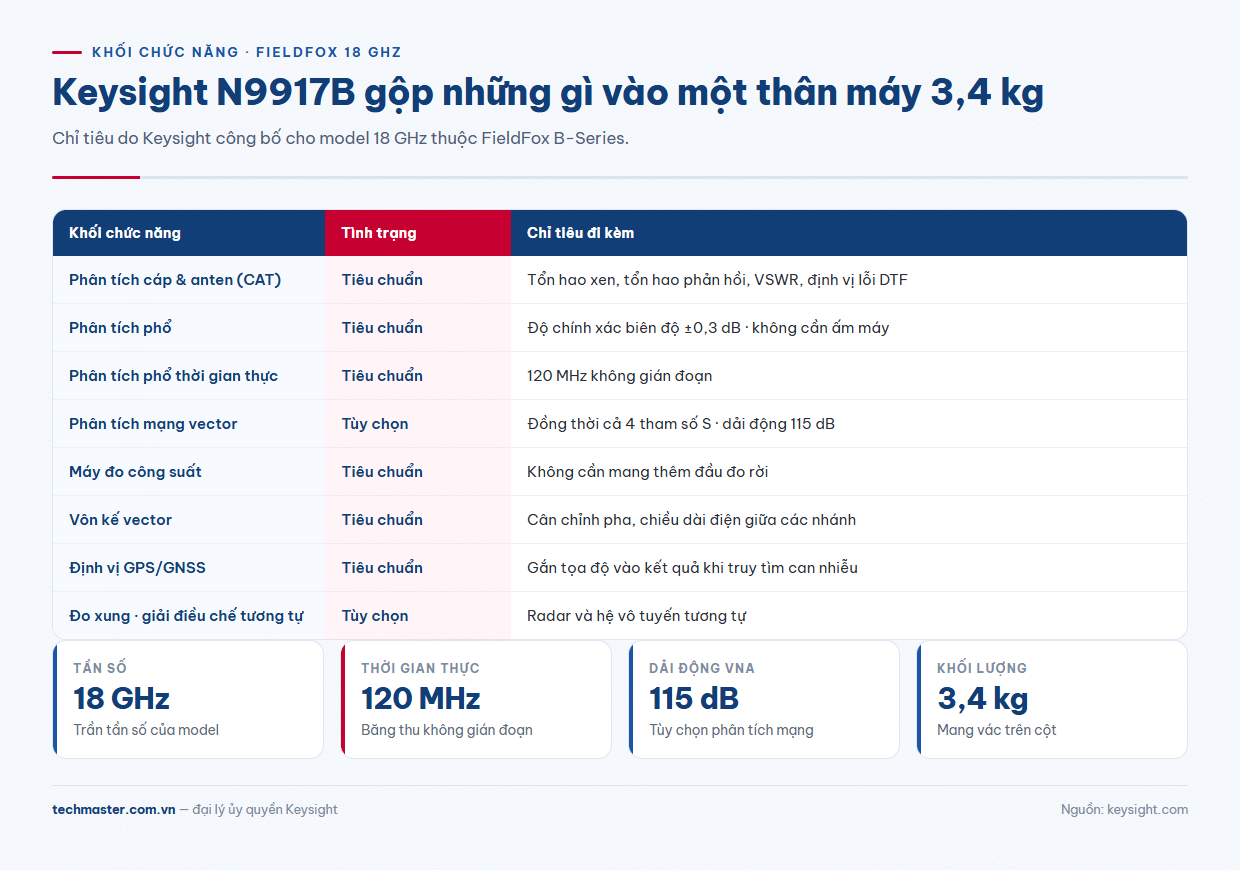Click cell 'Cân chỉnh pha, chiều dài điện'
The image size is (1240, 870).
point(634,520)
